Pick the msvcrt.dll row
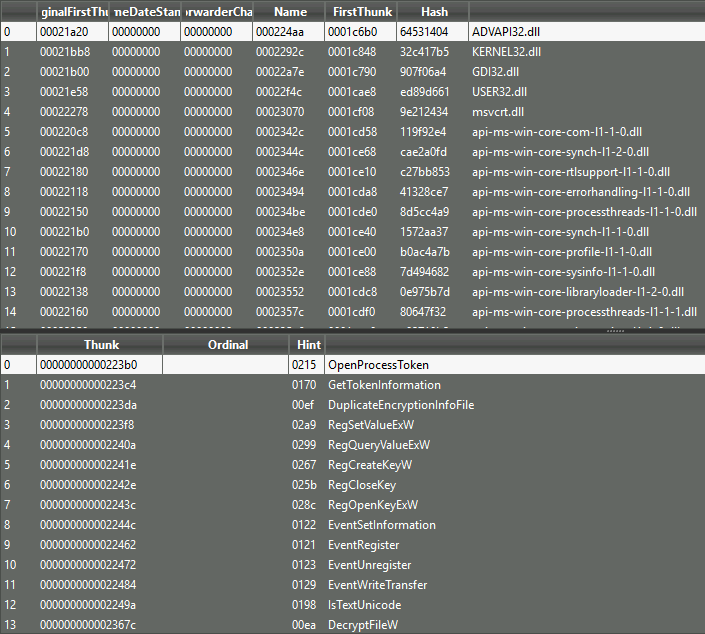This screenshot has height=634, width=705. point(497,111)
